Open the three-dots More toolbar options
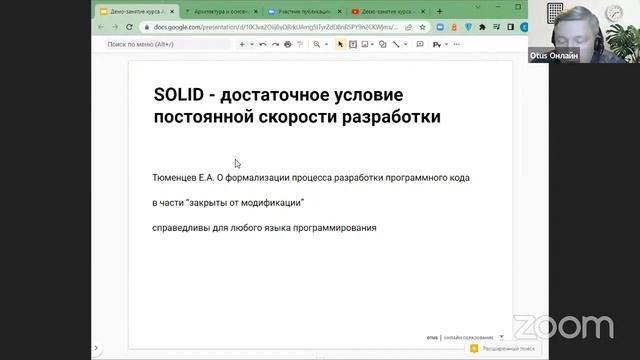This screenshot has width=640, height=360. 457,44
